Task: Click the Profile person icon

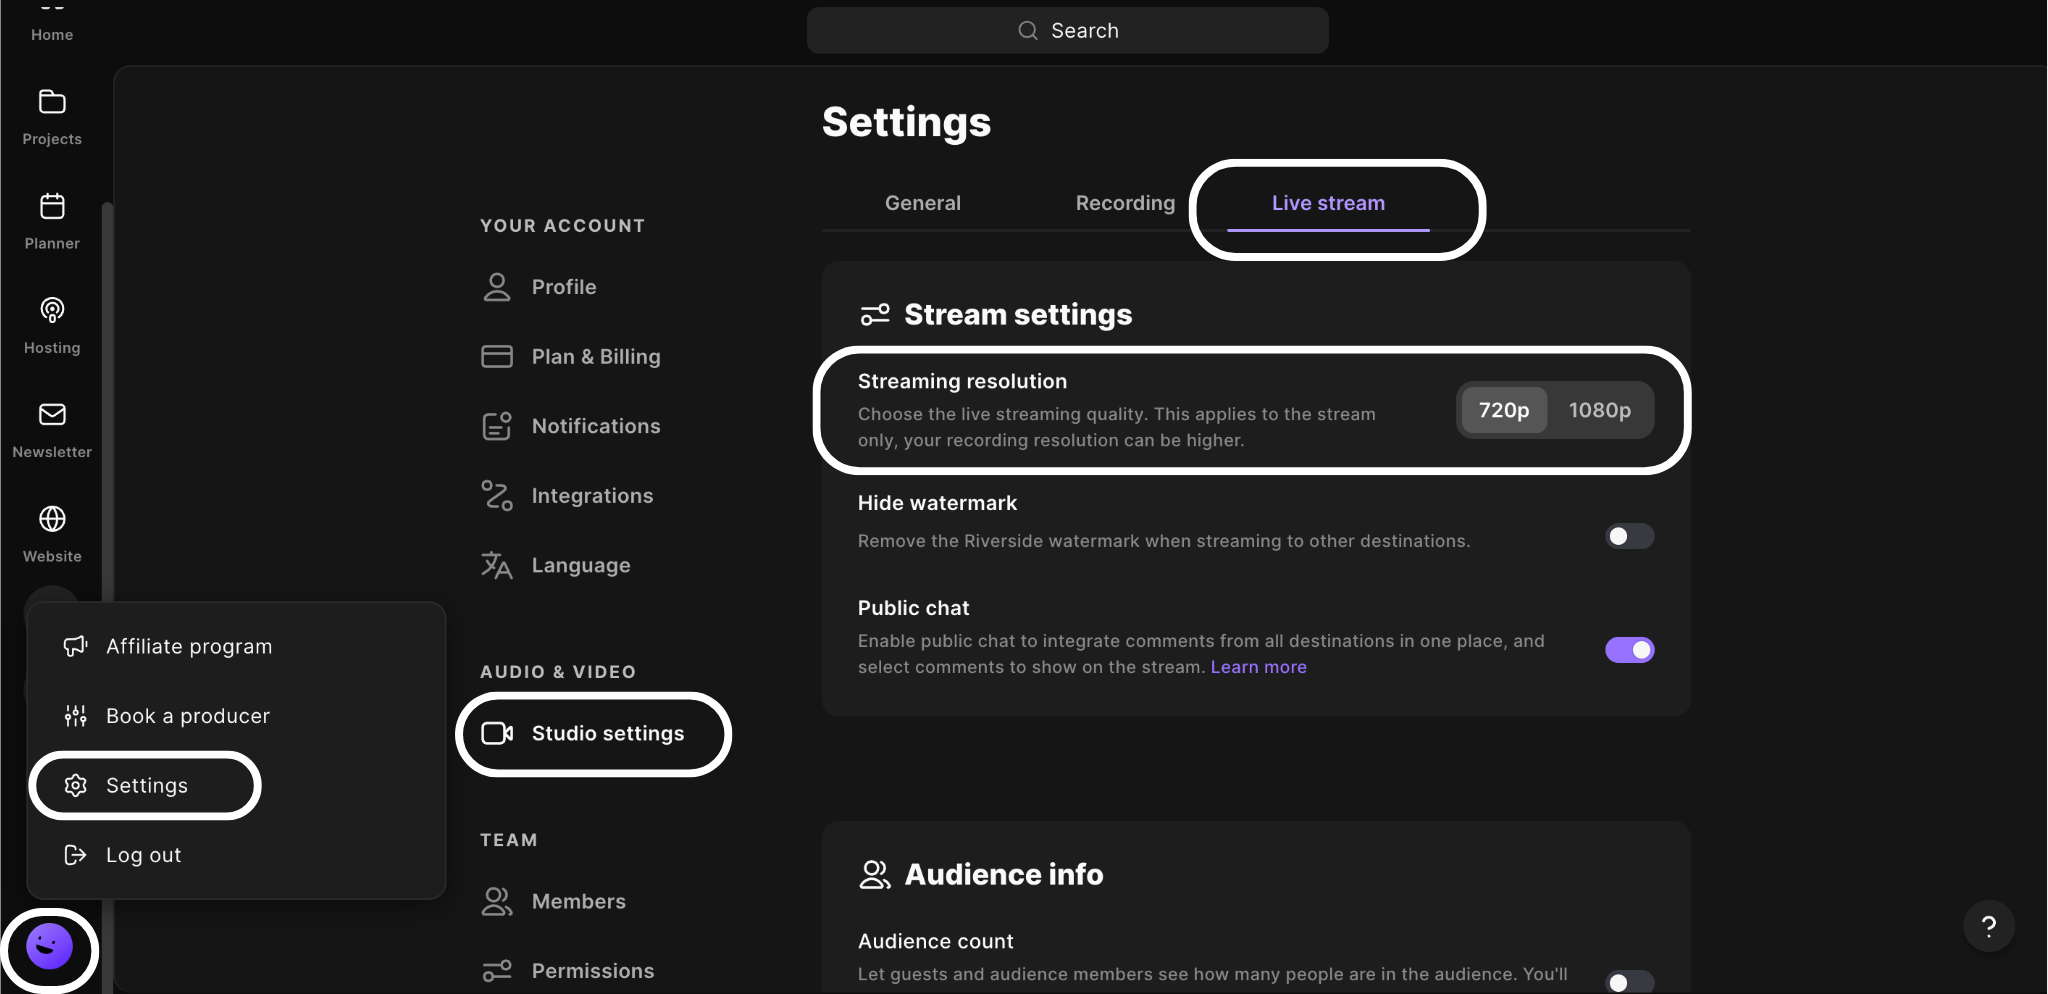Action: [x=497, y=287]
